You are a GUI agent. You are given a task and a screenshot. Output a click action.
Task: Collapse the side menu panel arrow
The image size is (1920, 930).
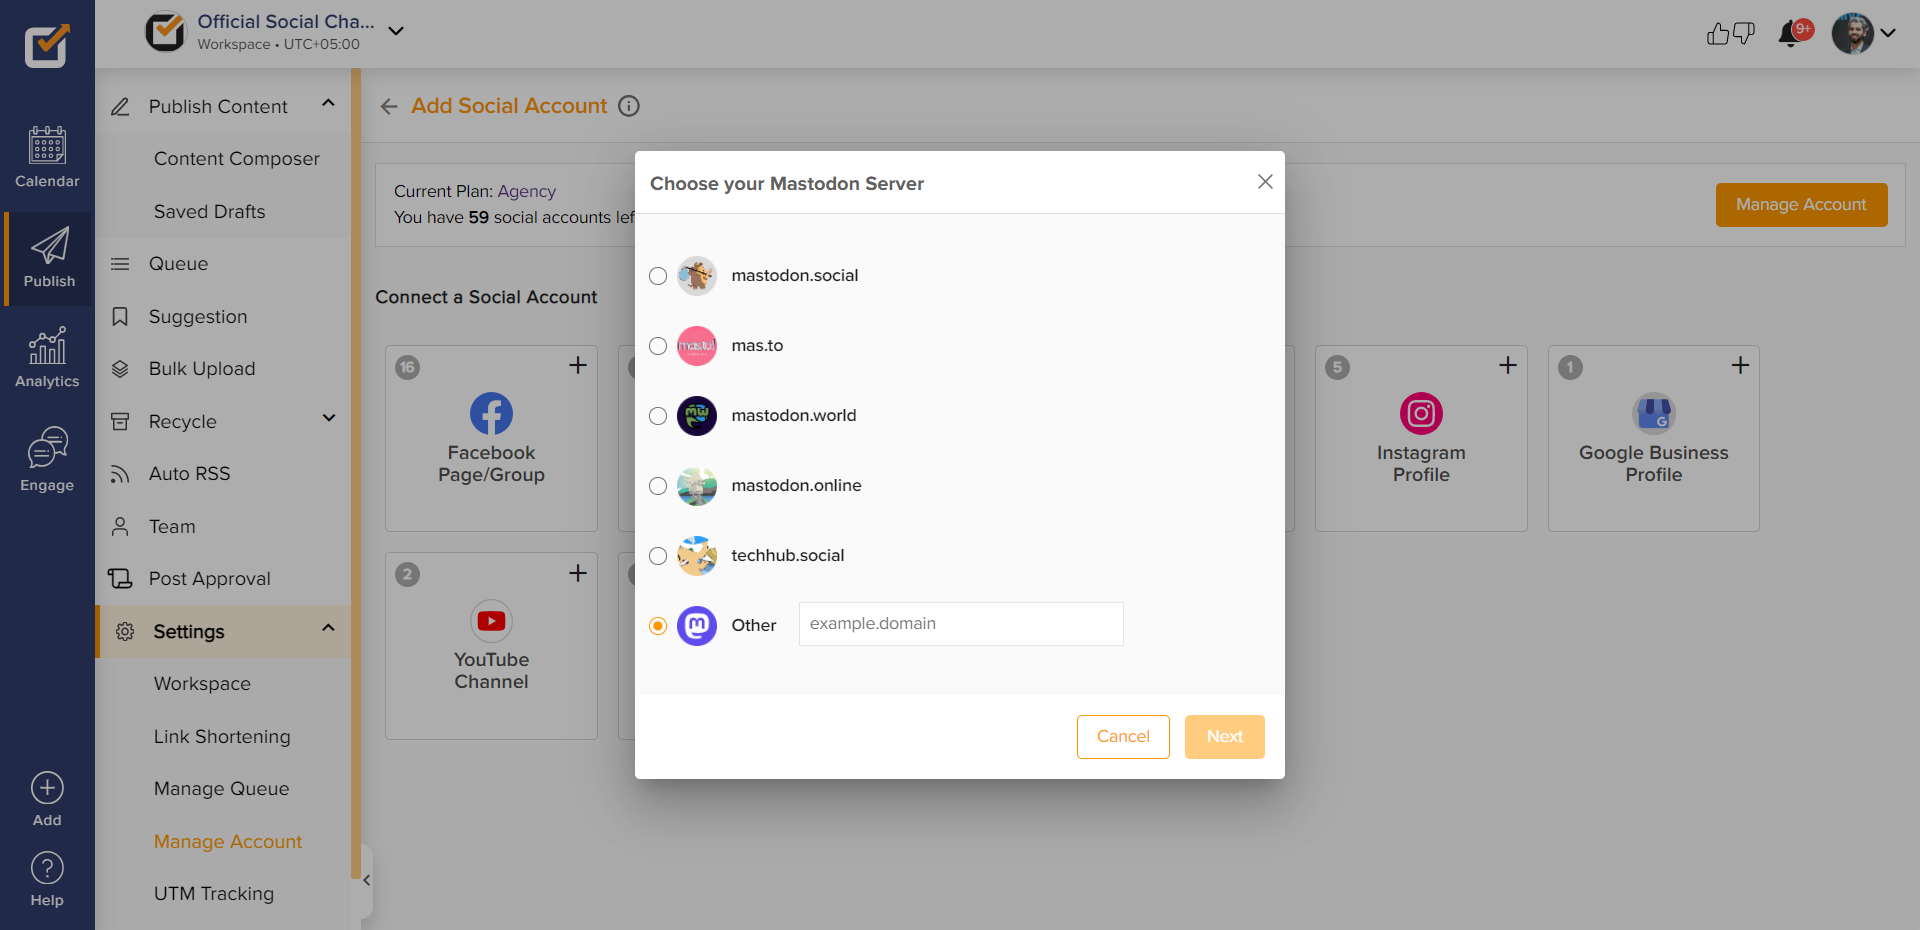click(366, 880)
